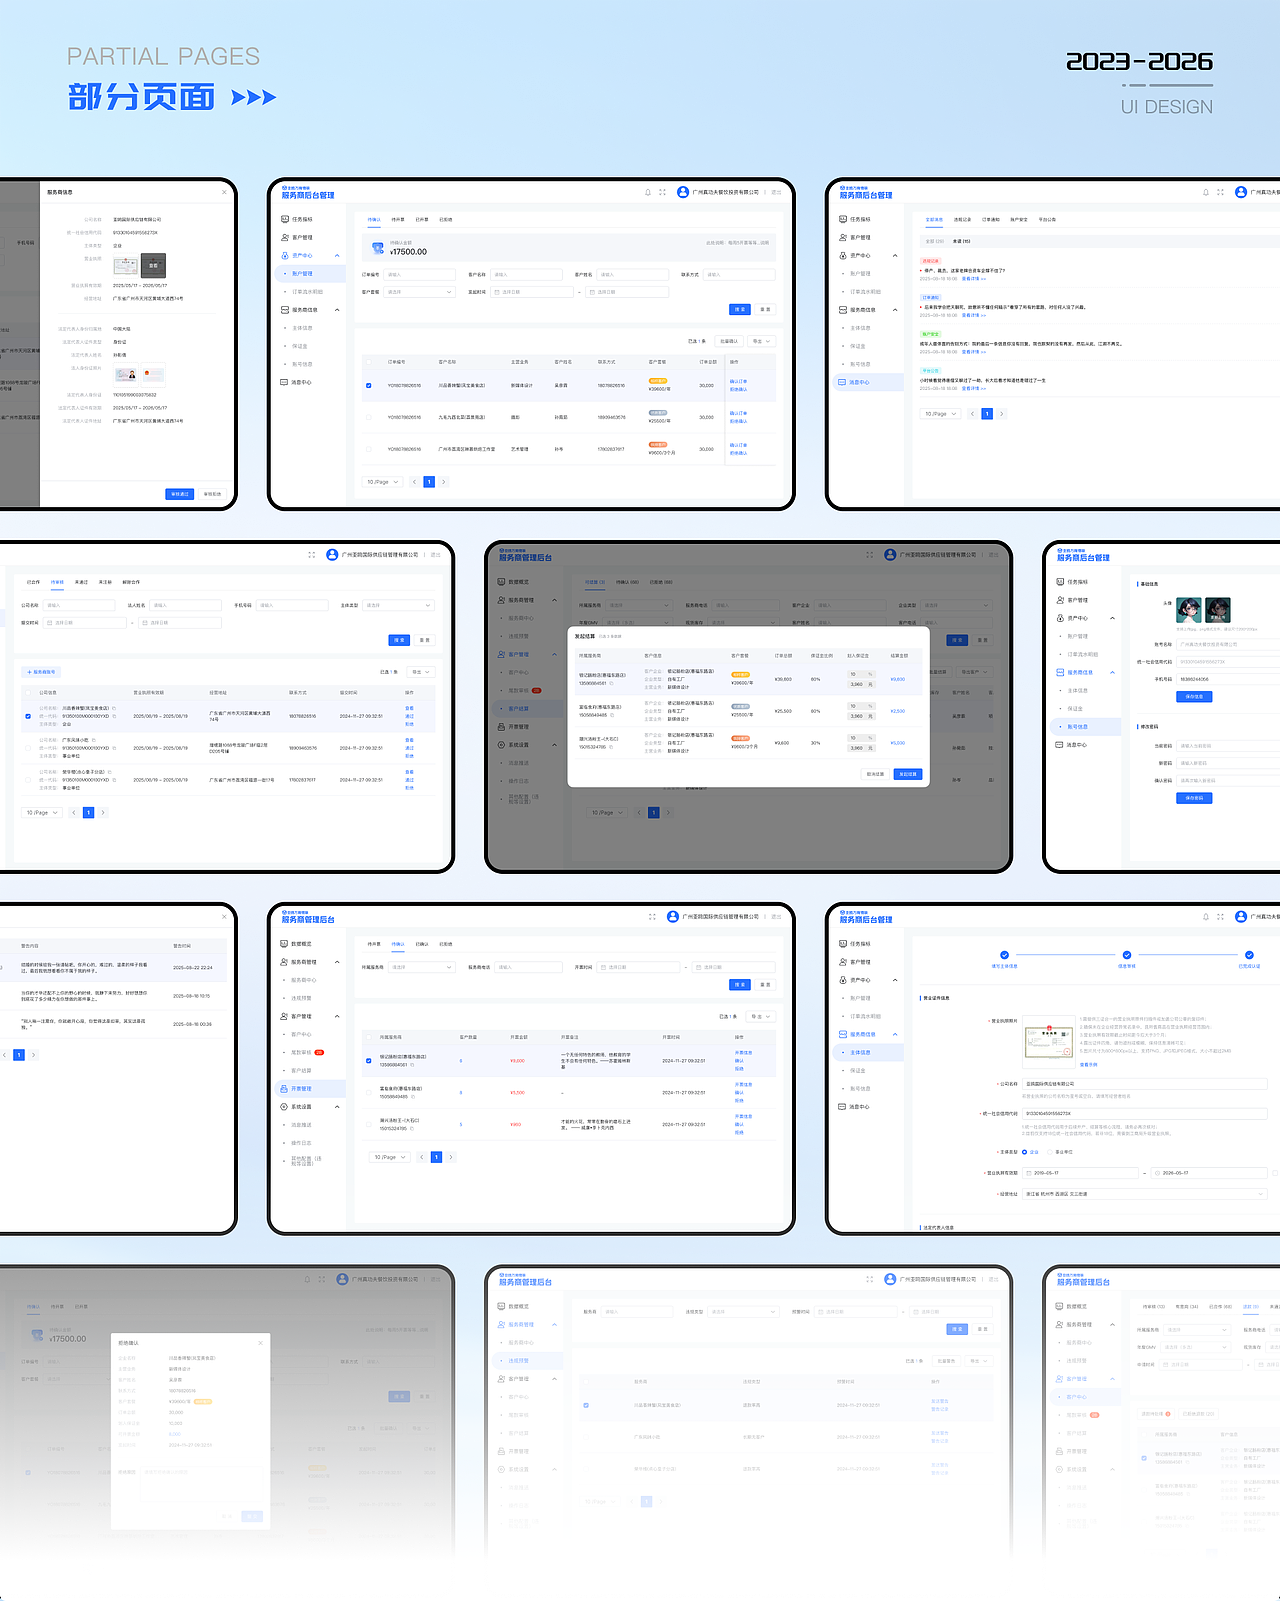Switch to the 未通过 tab on the review page
Screen dimensions: 1280x1601
[81, 582]
